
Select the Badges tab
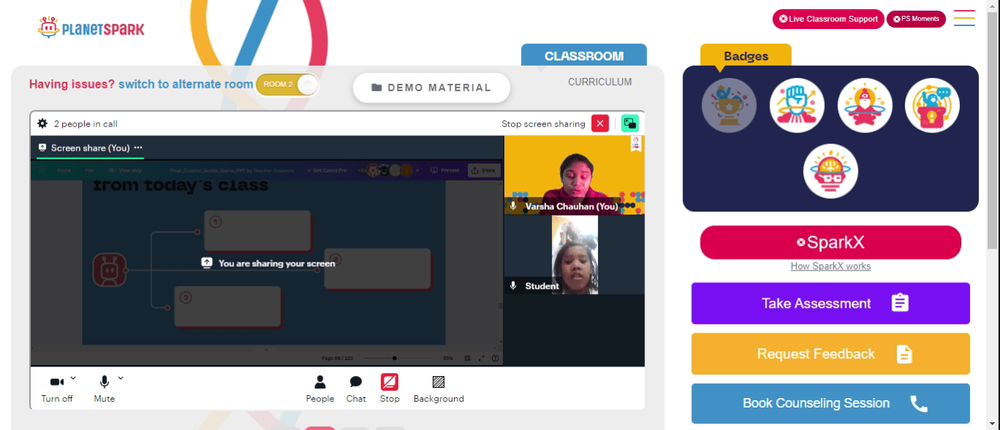click(x=746, y=56)
